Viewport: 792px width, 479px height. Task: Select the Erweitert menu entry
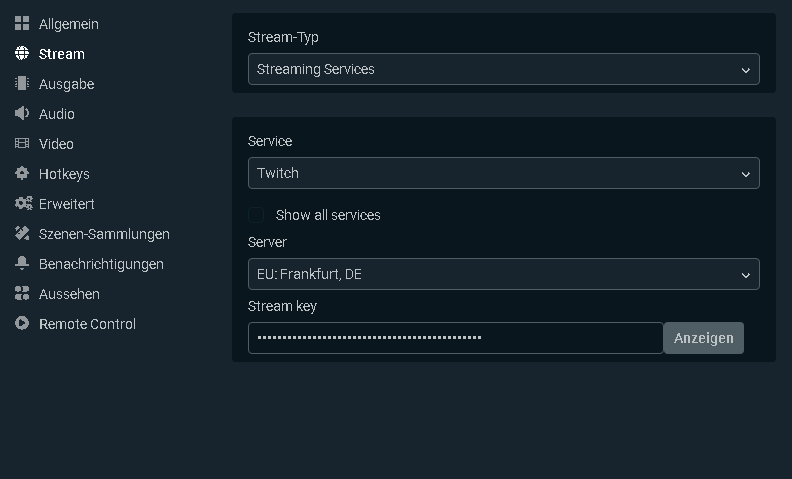click(x=67, y=204)
